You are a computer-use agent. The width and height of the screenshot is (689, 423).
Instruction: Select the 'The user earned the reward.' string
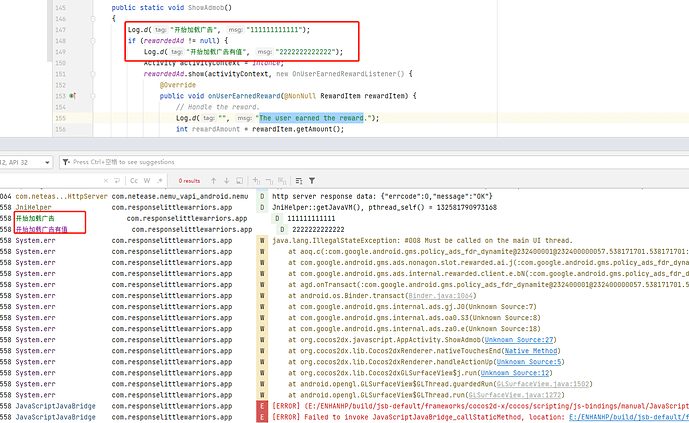[x=313, y=118]
